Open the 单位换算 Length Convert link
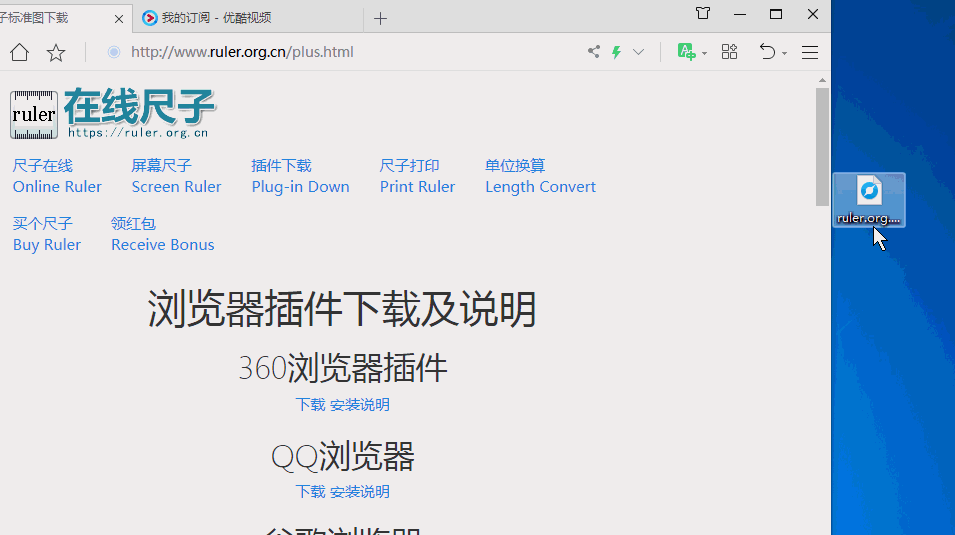Image resolution: width=955 pixels, height=535 pixels. click(x=540, y=176)
